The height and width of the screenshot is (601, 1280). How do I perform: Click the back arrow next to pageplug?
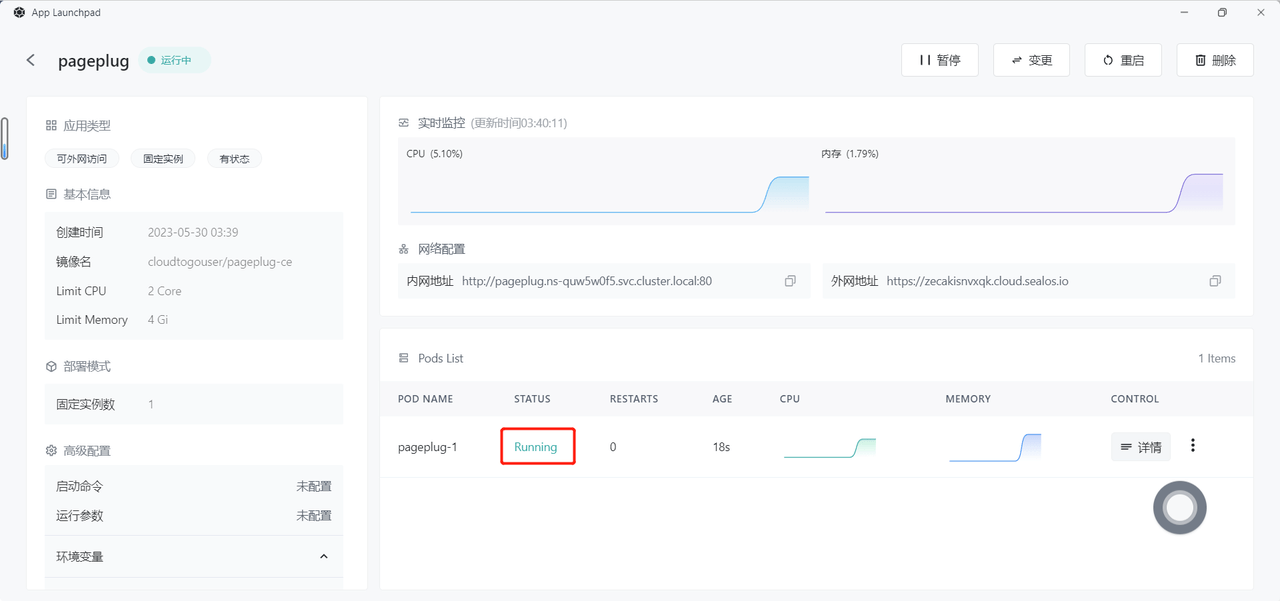(31, 60)
